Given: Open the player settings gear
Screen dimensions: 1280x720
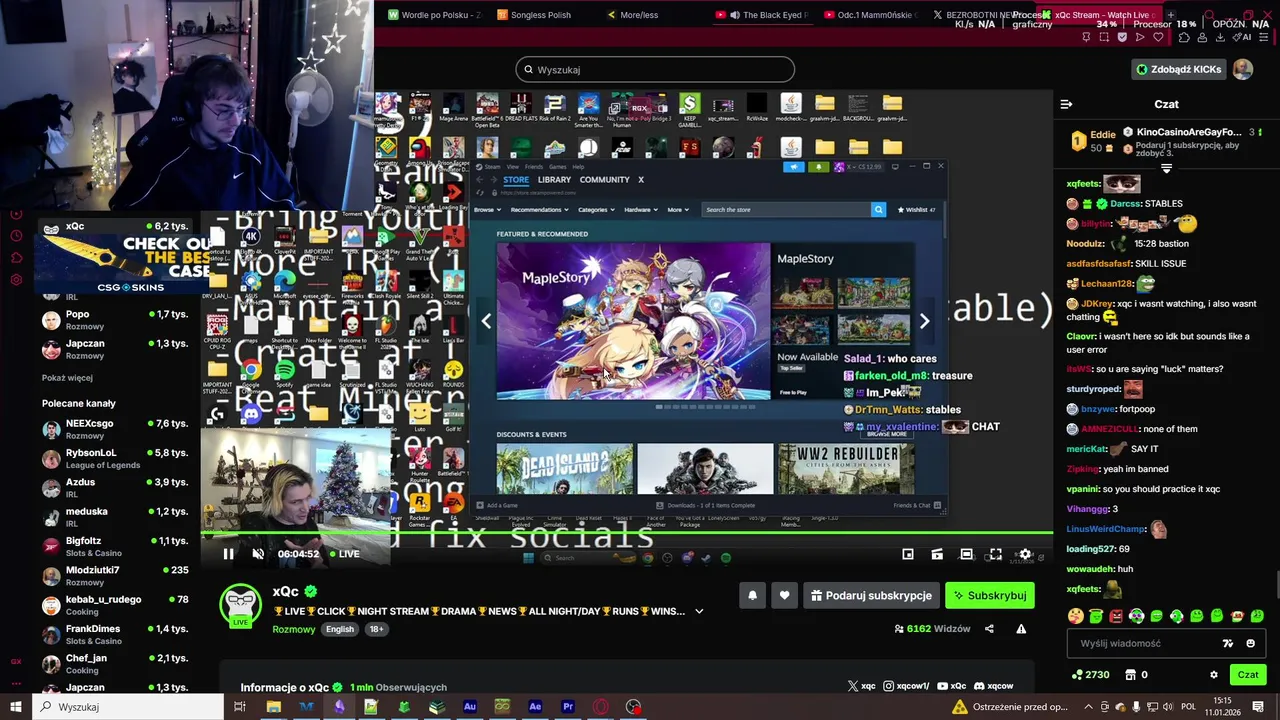Looking at the screenshot, I should (x=1025, y=554).
